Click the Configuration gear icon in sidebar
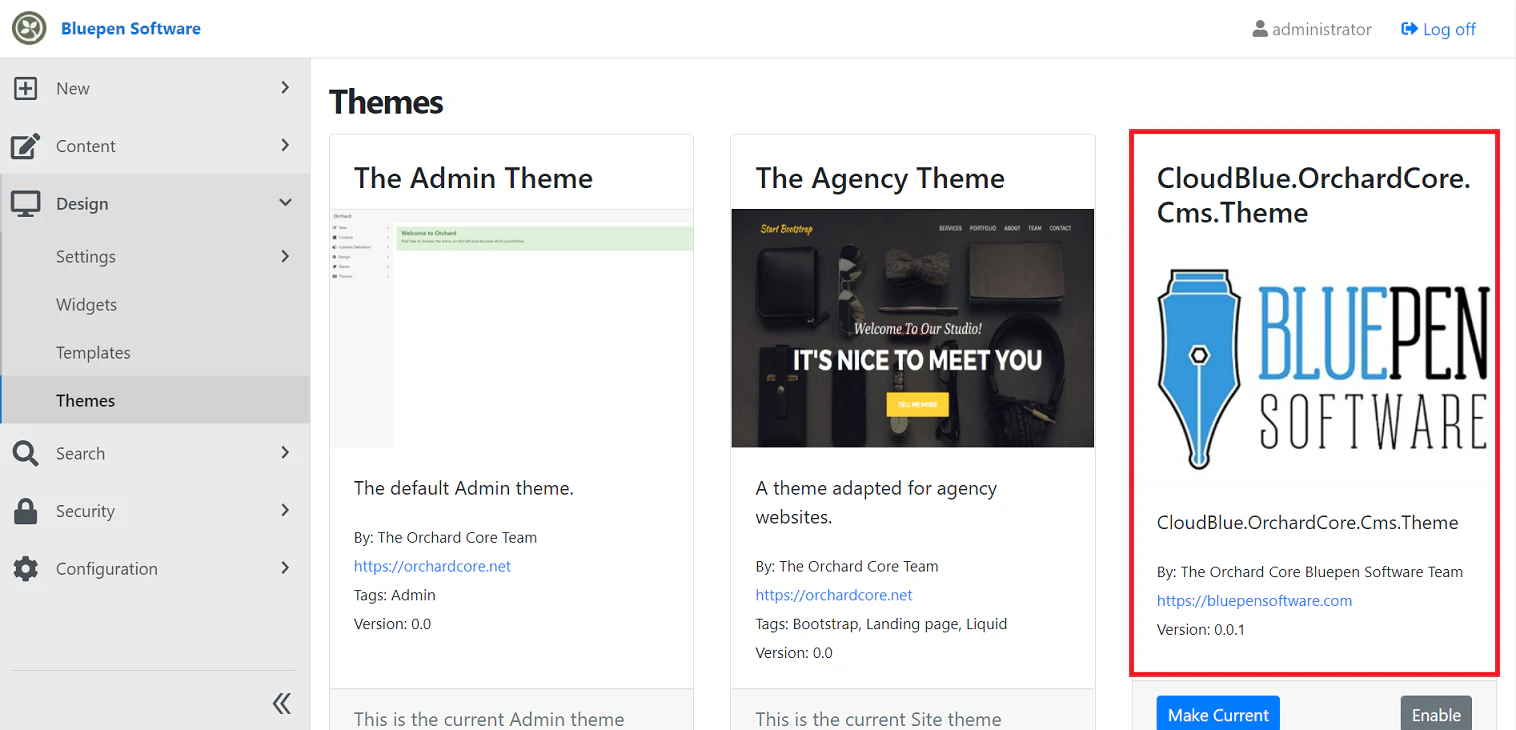This screenshot has width=1516, height=730. 25,569
